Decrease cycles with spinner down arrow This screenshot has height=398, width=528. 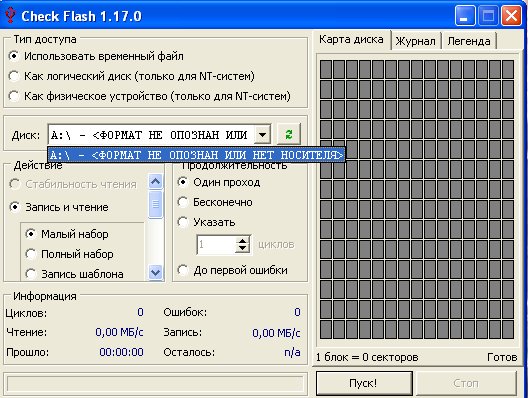[x=242, y=249]
